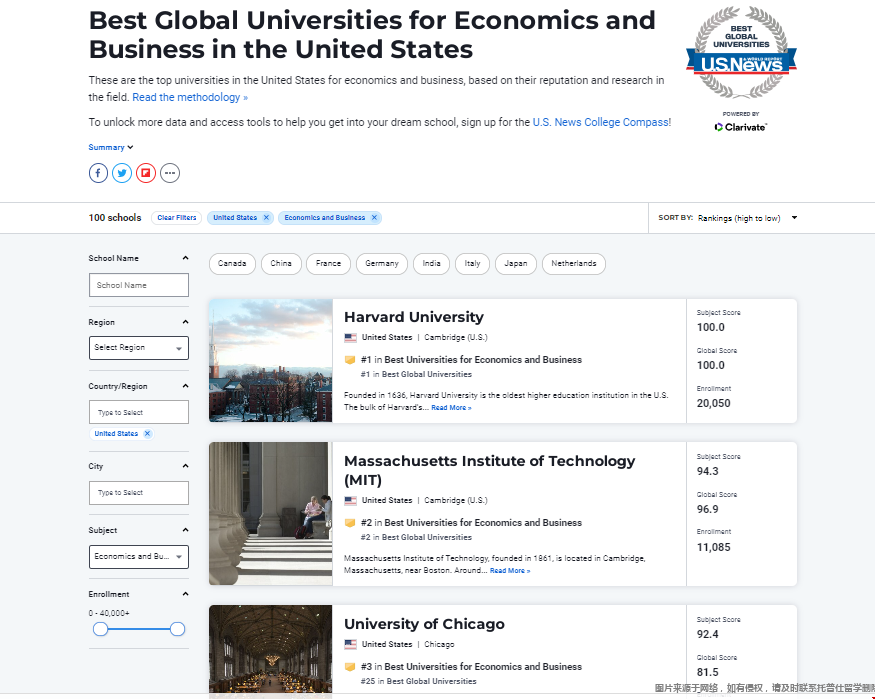This screenshot has width=875, height=699.
Task: Click the Clarivate logo
Action: point(741,127)
